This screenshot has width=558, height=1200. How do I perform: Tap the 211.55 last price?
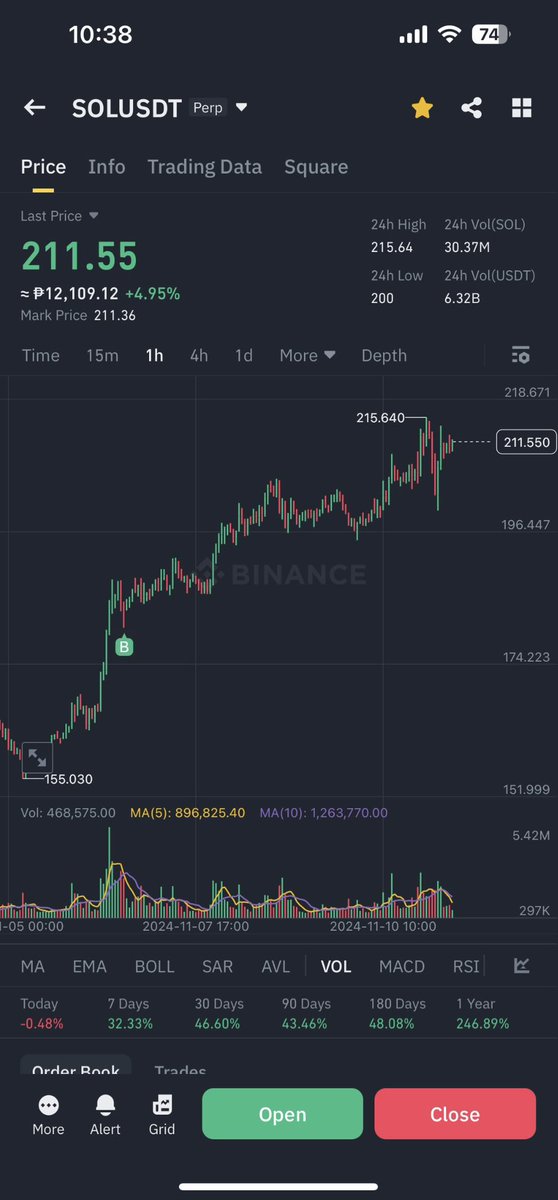[x=79, y=257]
